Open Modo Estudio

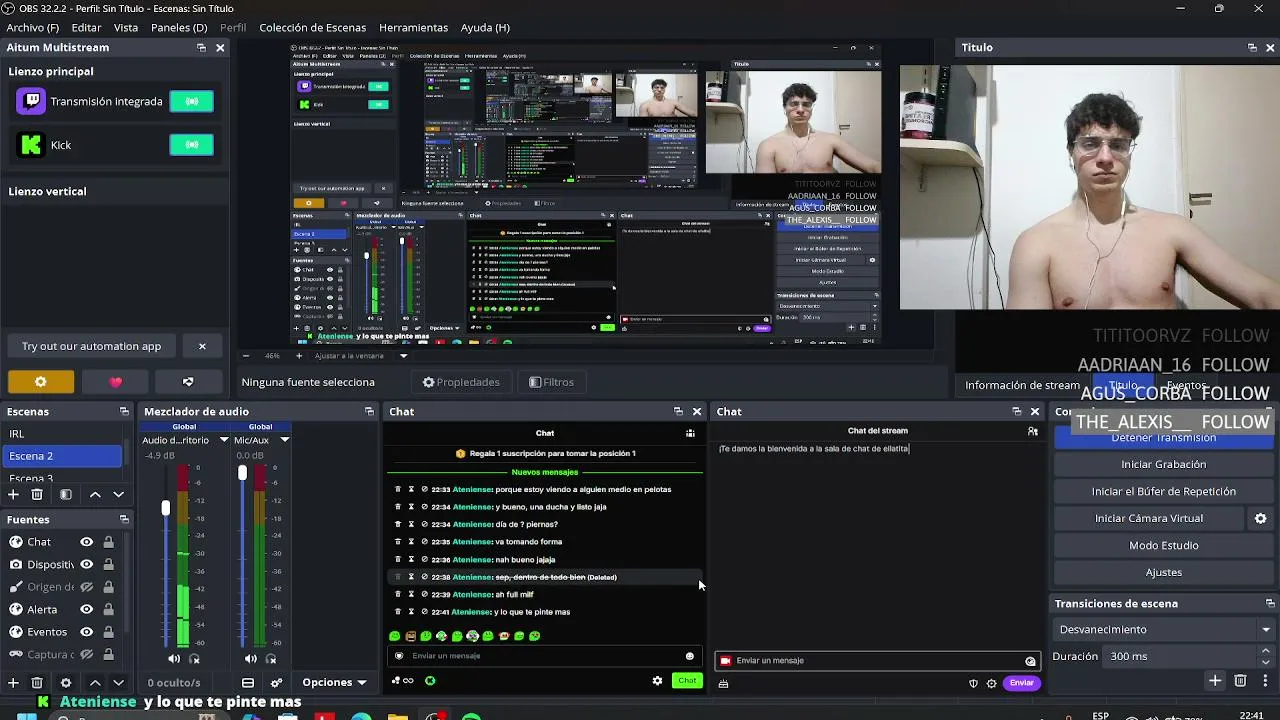point(1164,545)
